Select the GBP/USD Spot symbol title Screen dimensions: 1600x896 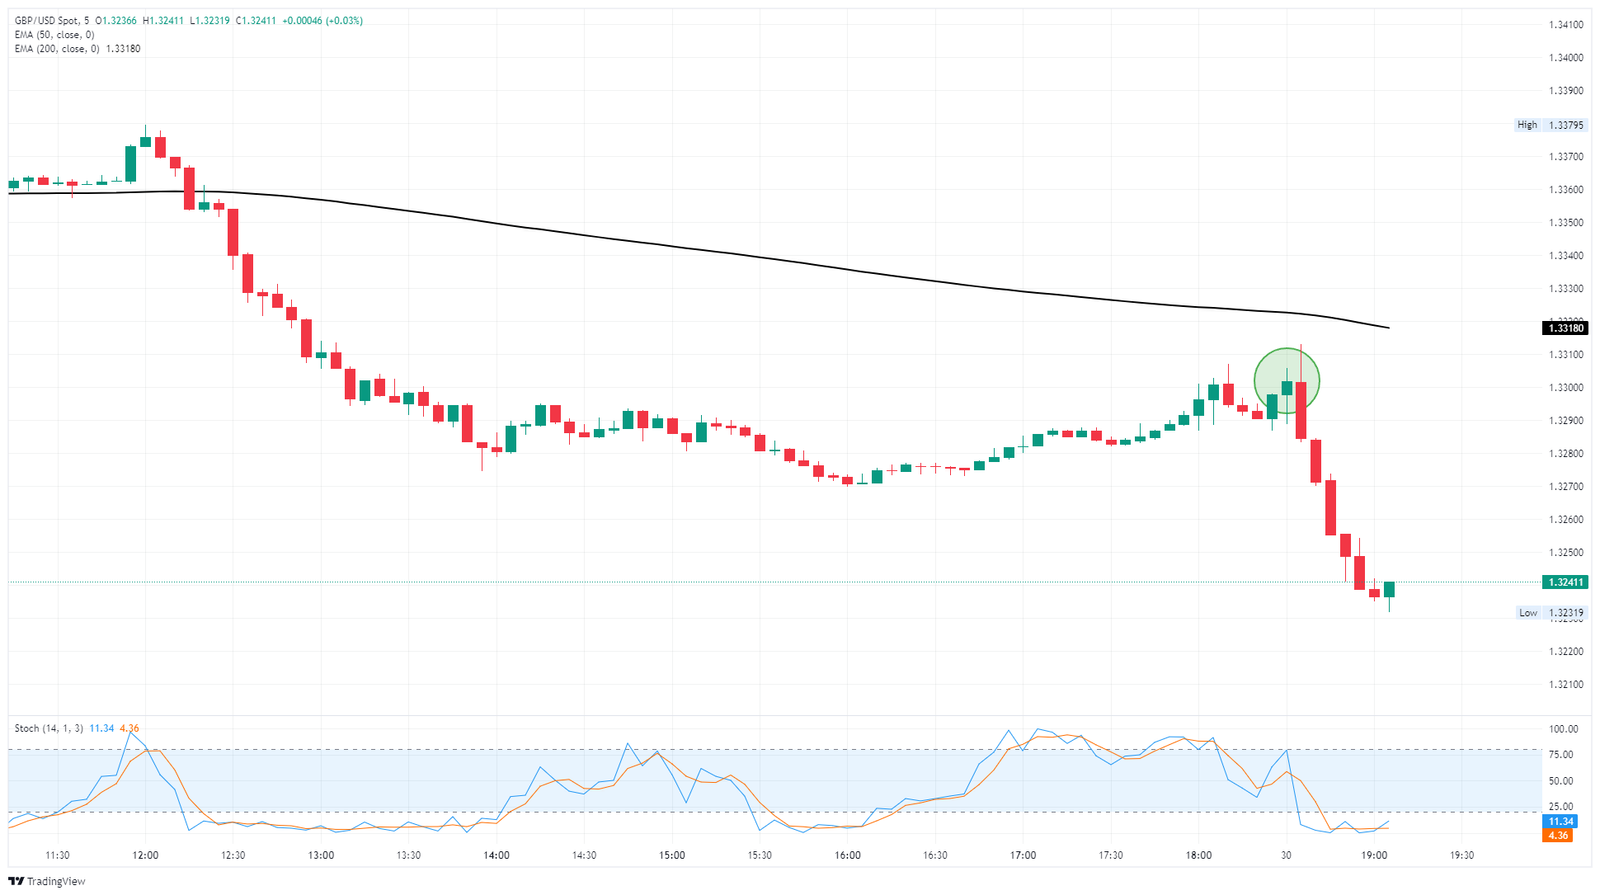click(x=45, y=21)
